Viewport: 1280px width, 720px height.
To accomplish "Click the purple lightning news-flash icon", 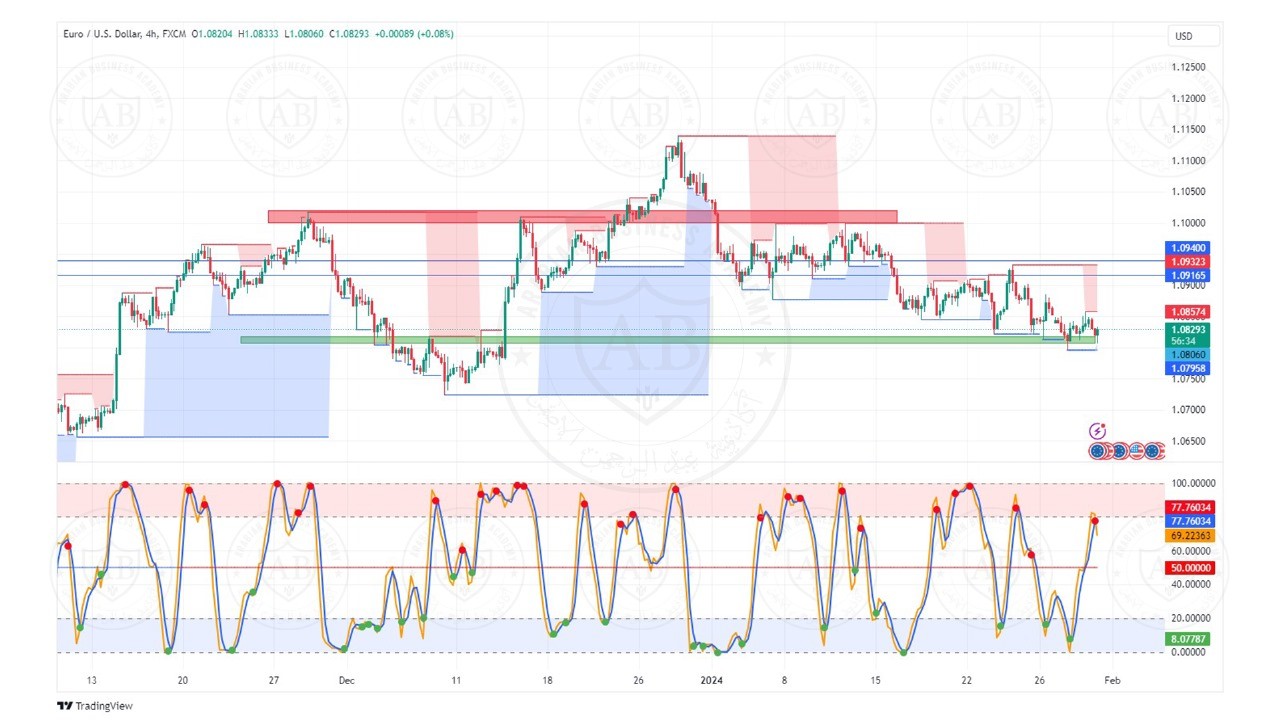I will click(1097, 432).
